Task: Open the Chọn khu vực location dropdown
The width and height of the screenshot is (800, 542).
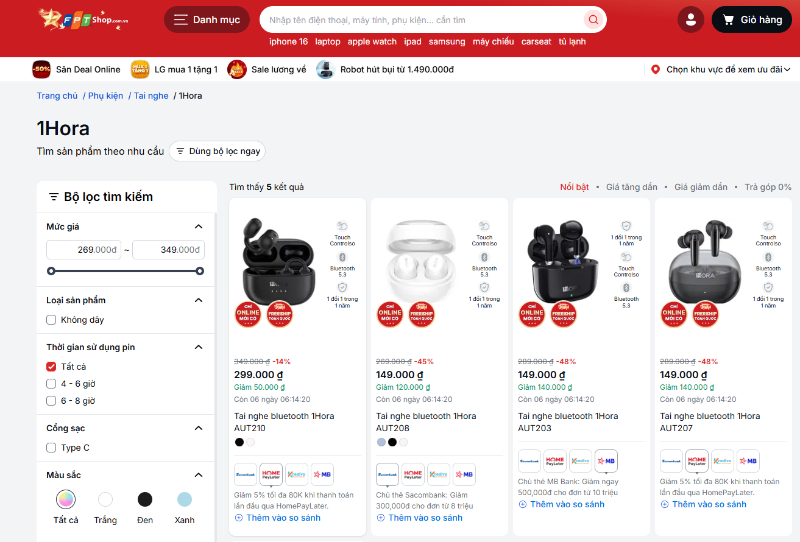Action: coord(721,69)
